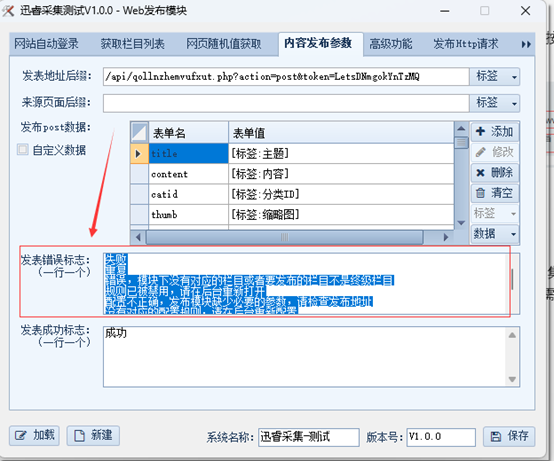Click the 修改 button
Screen dimensions: 554x461
coord(495,152)
